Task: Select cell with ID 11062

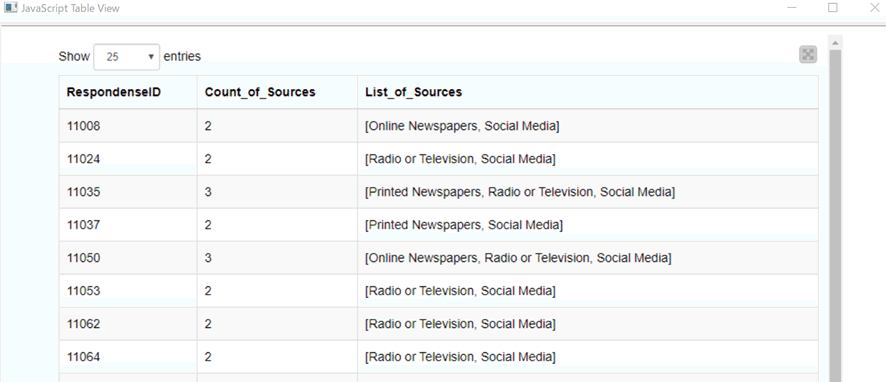Action: pyautogui.click(x=128, y=324)
